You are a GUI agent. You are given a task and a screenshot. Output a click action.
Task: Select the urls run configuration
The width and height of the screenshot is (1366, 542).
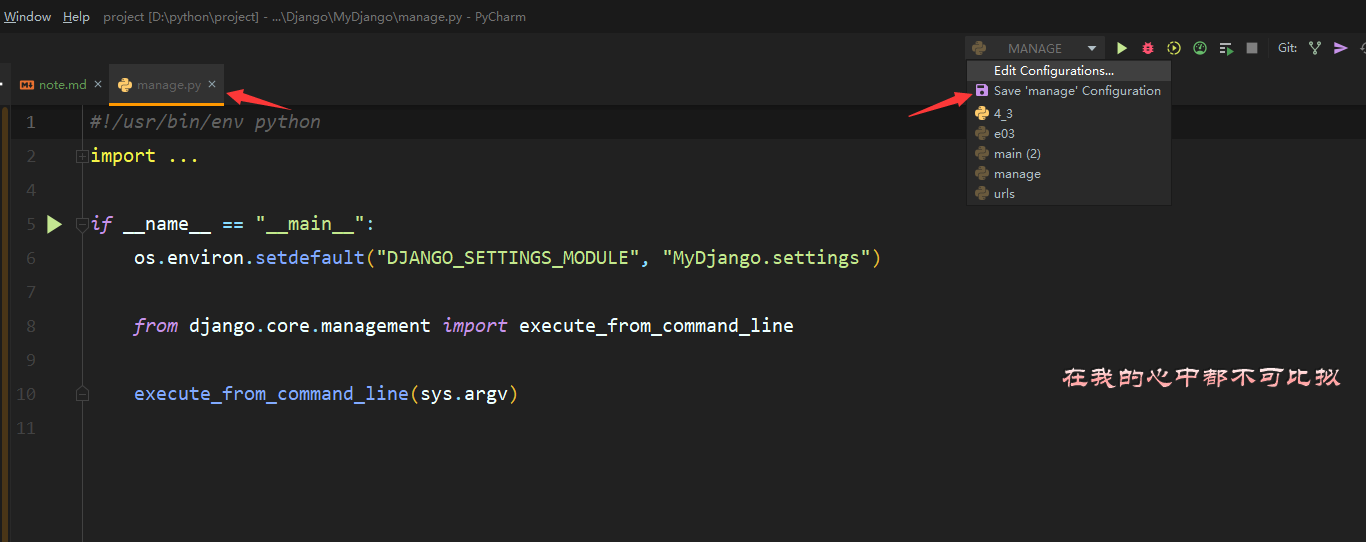(x=1068, y=193)
